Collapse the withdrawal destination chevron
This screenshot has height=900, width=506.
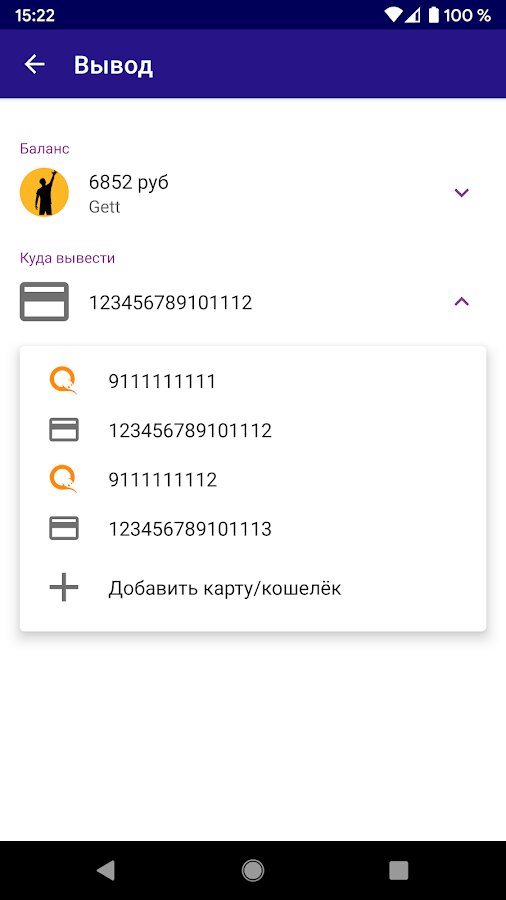pyautogui.click(x=462, y=301)
